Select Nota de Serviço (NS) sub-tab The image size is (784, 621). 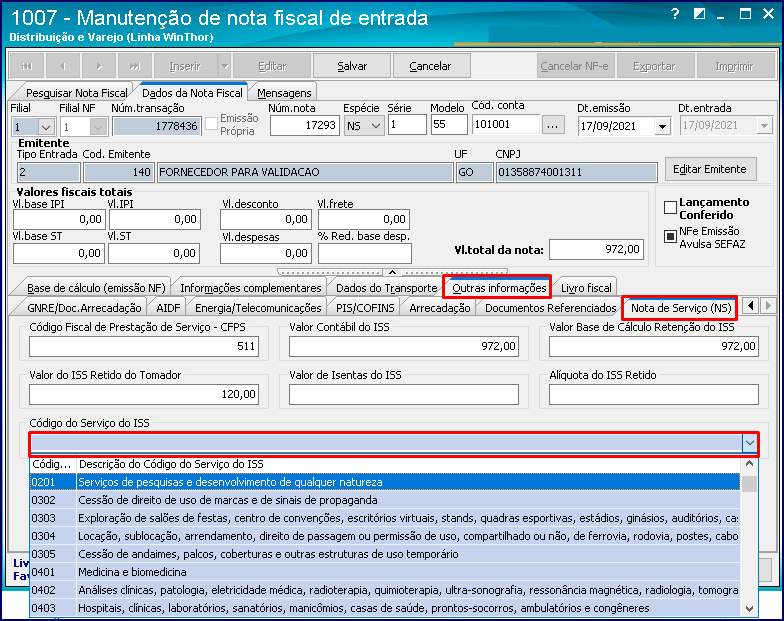[x=681, y=308]
